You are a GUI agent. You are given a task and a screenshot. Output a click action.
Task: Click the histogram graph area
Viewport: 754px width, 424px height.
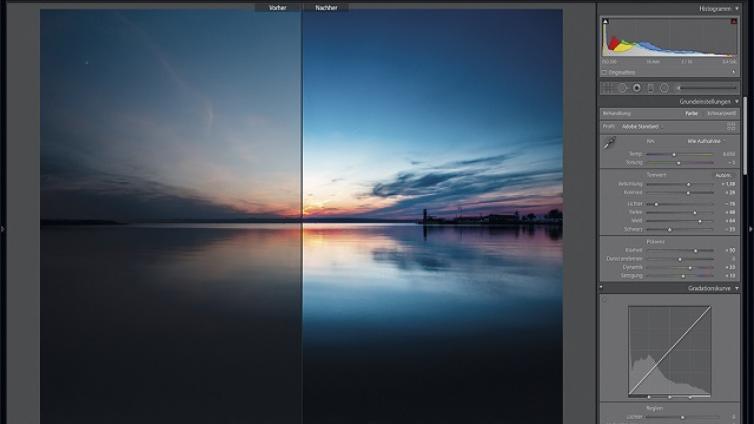(669, 37)
